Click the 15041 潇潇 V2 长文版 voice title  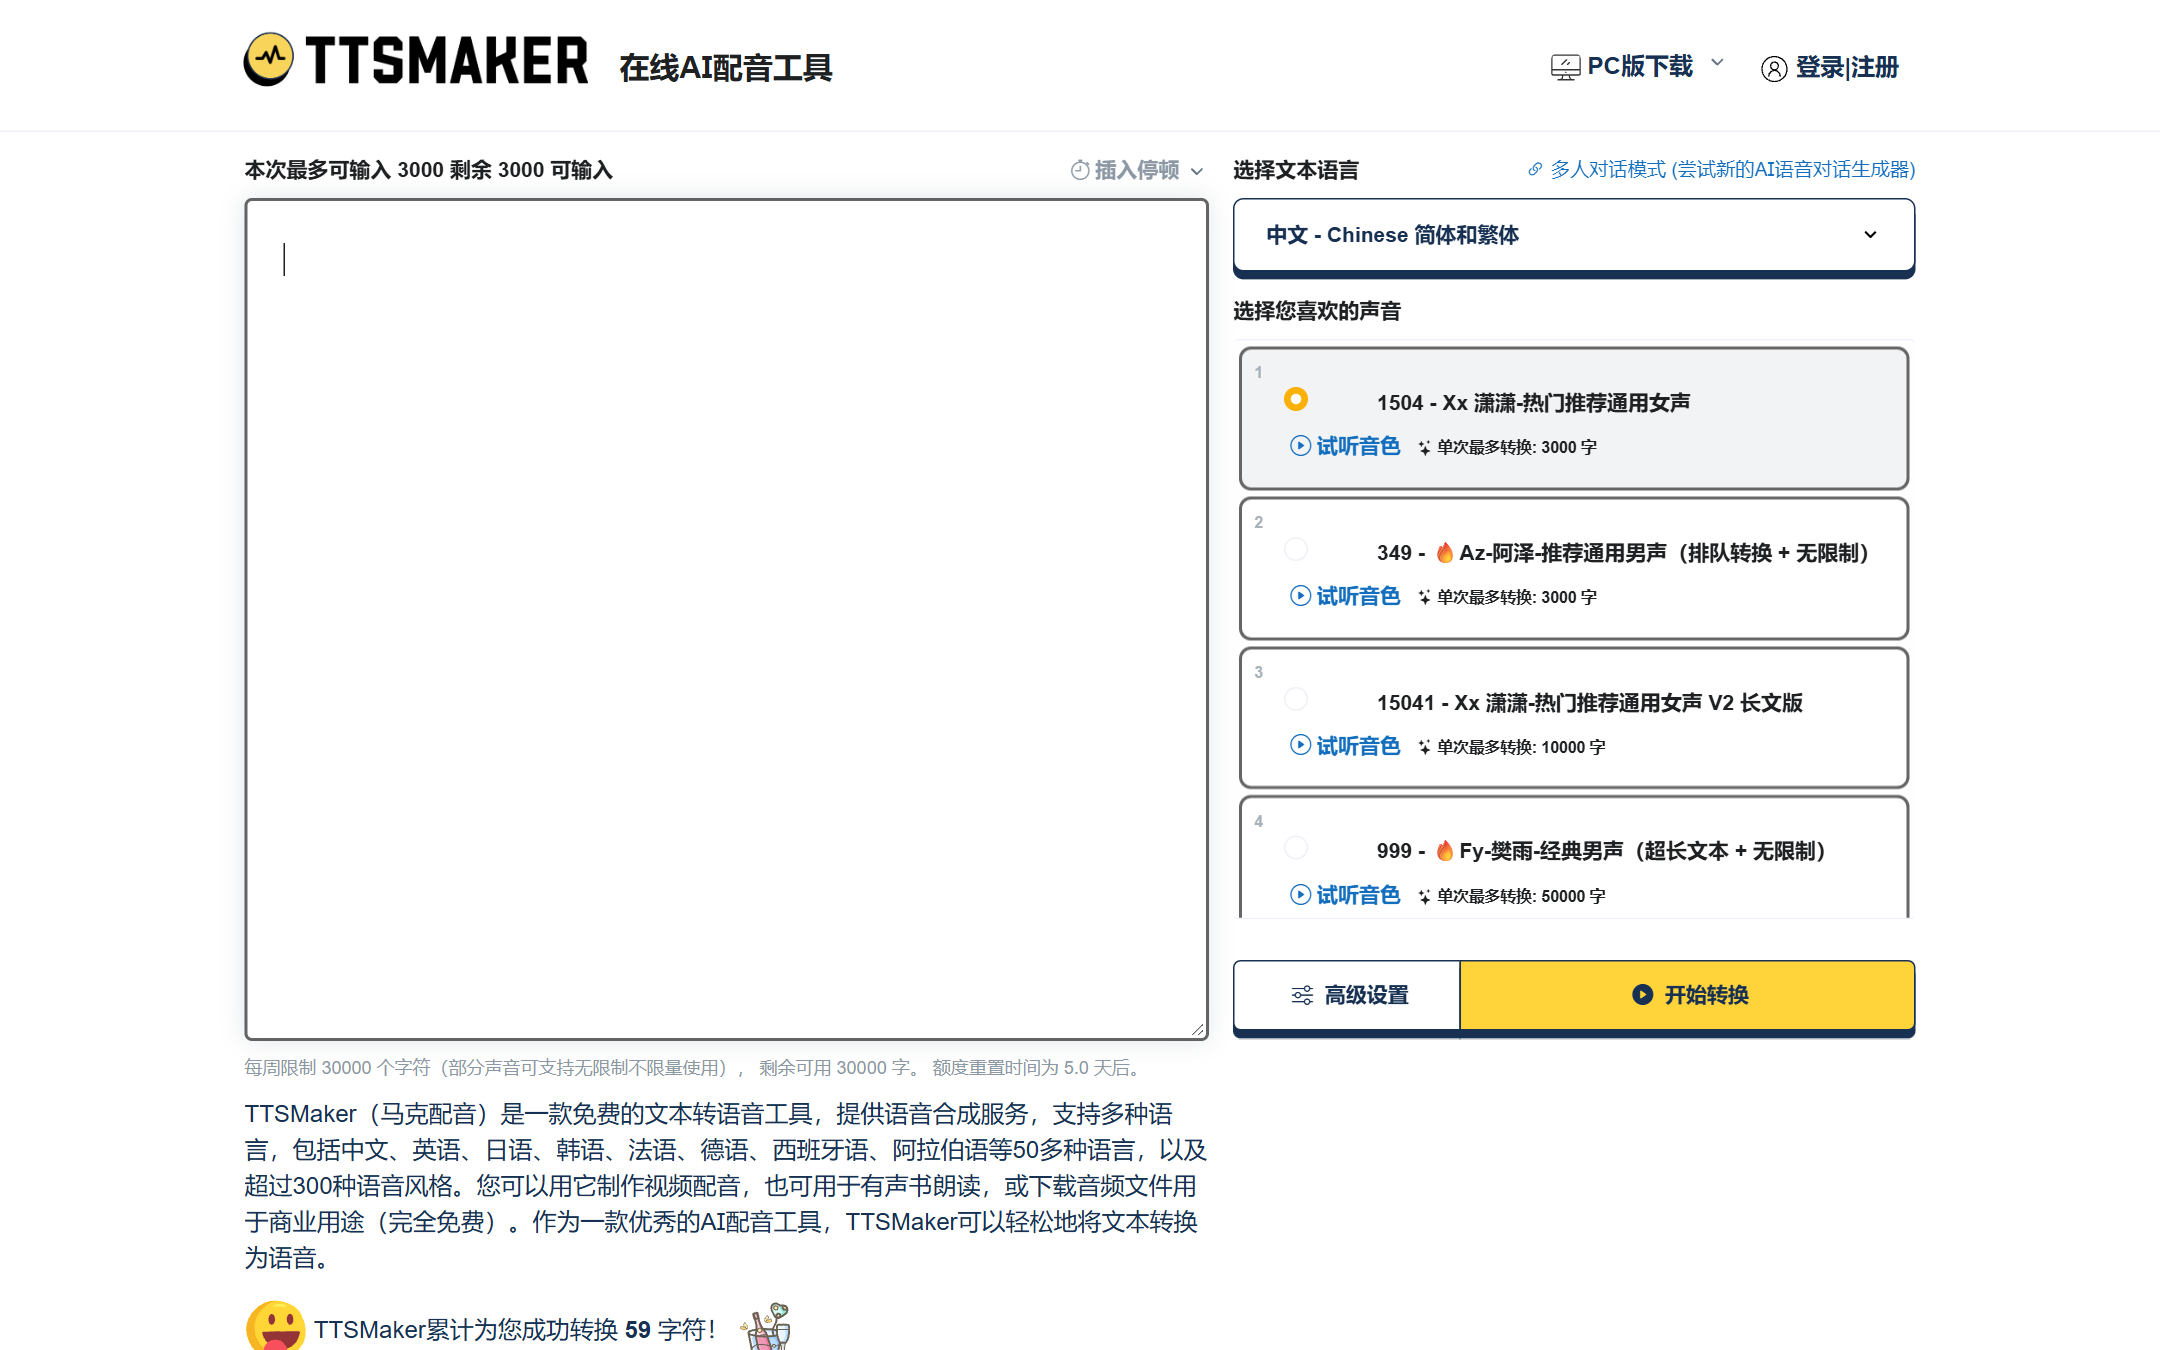click(1590, 703)
